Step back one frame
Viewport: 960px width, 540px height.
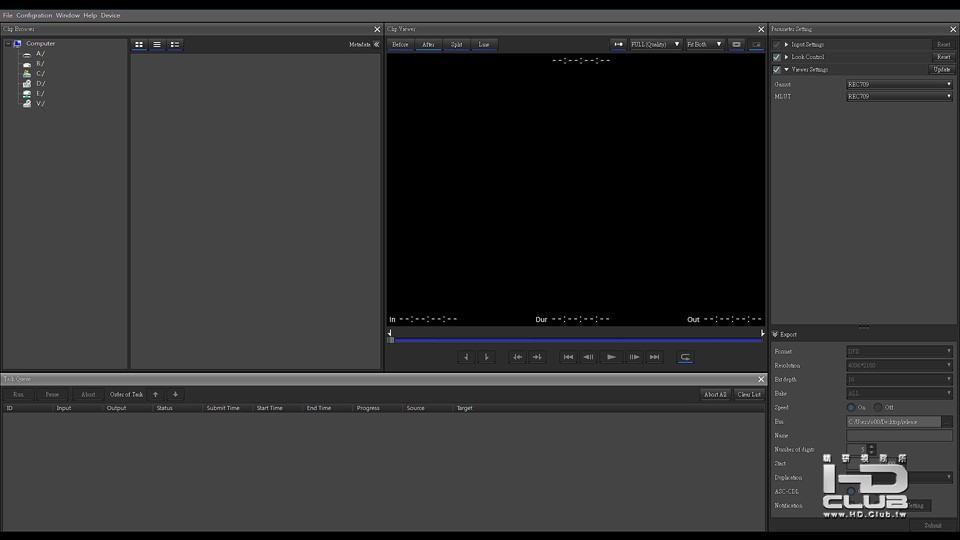[x=588, y=357]
